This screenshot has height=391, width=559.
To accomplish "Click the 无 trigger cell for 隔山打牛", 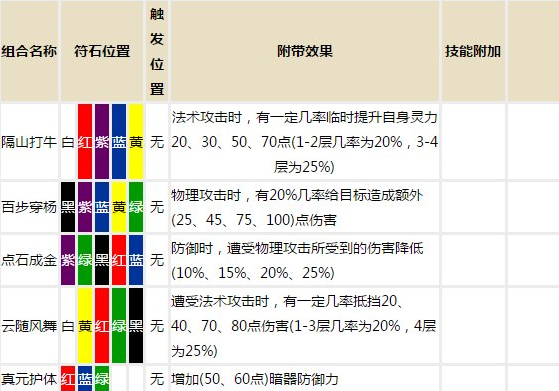I will [x=157, y=142].
